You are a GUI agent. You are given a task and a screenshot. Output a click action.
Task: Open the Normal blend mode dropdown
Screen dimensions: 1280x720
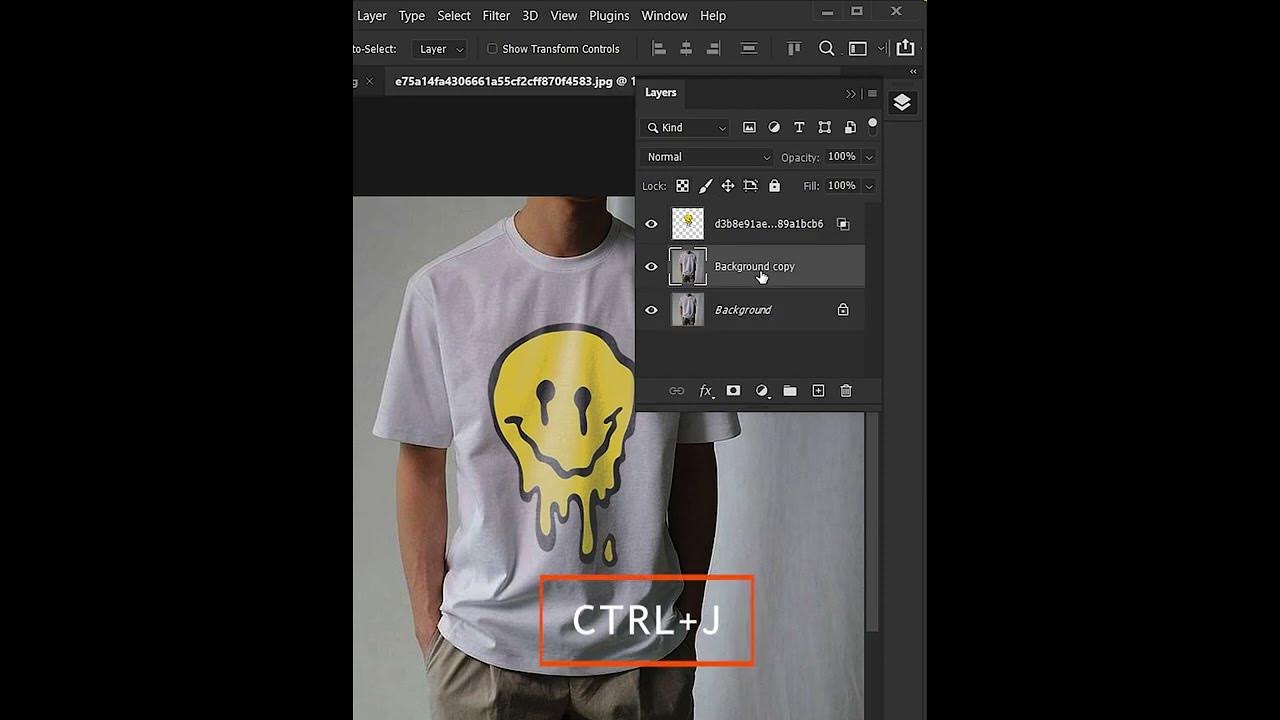point(708,157)
